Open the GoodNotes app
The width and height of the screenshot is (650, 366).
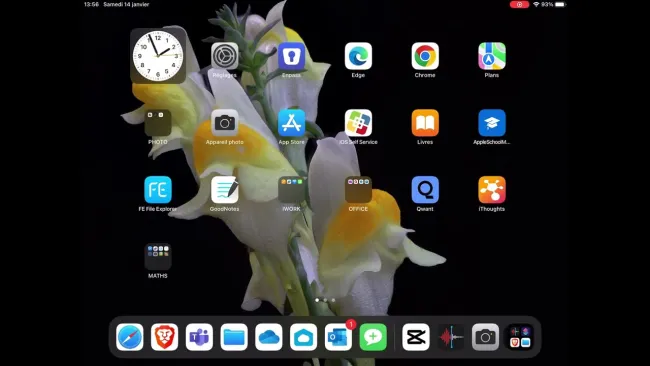(x=225, y=190)
